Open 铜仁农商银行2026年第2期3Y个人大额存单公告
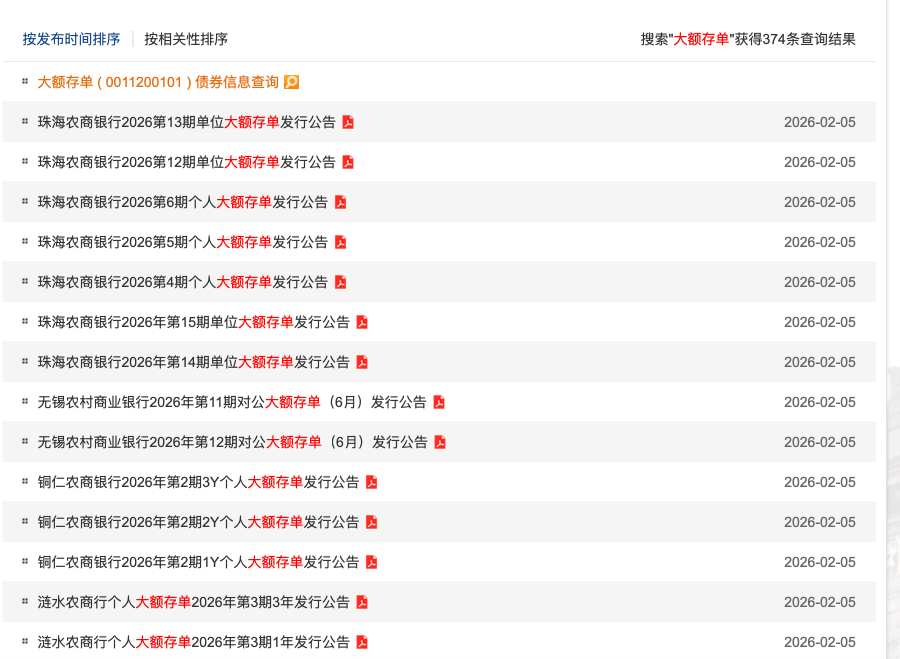This screenshot has width=900, height=659. 198,482
